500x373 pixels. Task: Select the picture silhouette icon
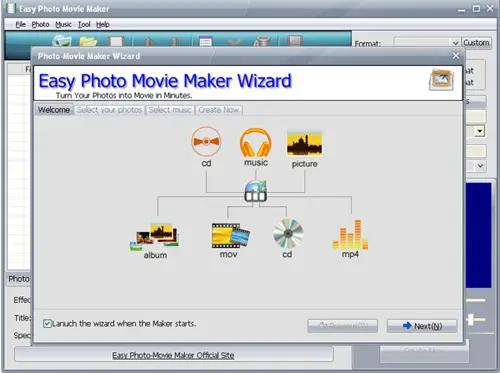pyautogui.click(x=304, y=144)
